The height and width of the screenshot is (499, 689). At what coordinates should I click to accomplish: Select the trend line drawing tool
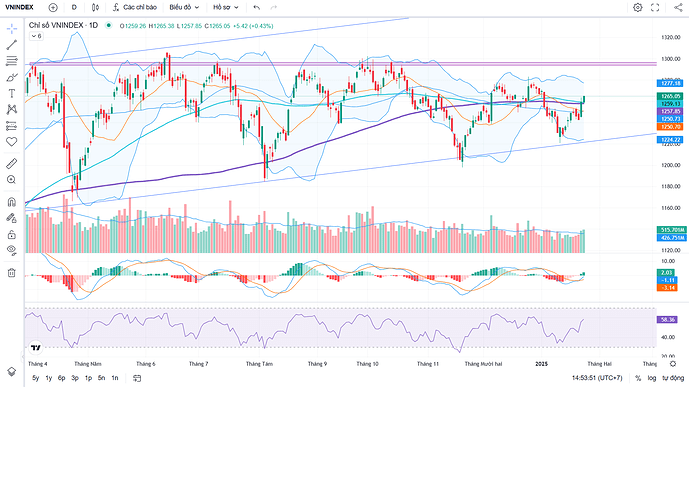[11, 44]
